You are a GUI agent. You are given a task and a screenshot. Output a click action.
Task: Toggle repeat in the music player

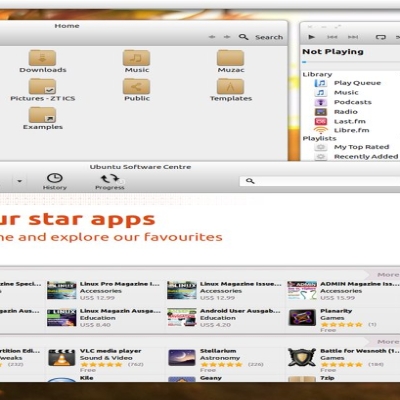pos(380,37)
